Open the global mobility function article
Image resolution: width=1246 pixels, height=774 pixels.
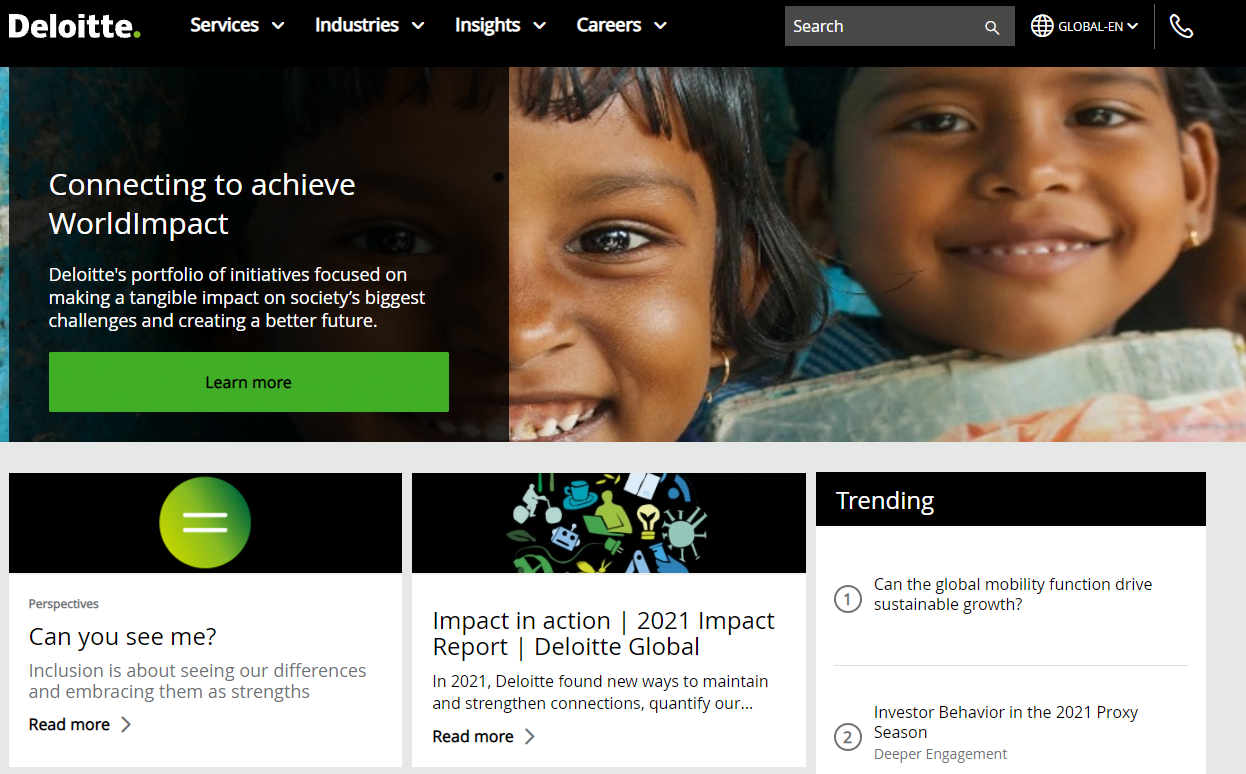click(x=1013, y=594)
